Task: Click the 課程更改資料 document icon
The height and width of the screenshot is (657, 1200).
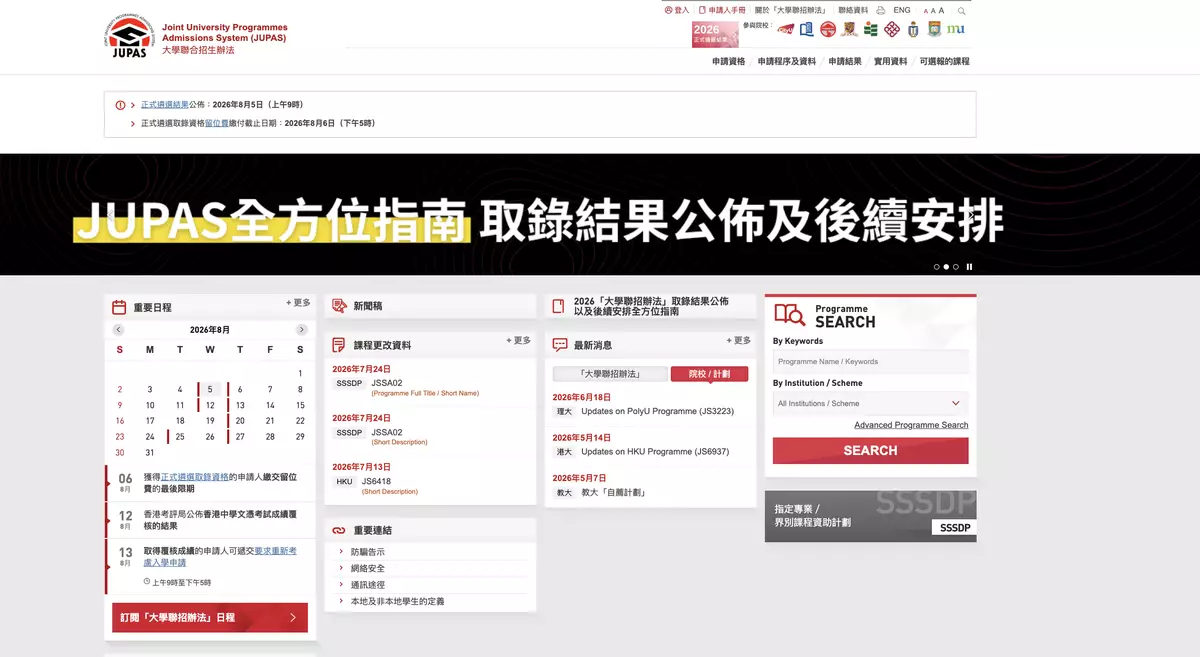Action: pyautogui.click(x=339, y=345)
